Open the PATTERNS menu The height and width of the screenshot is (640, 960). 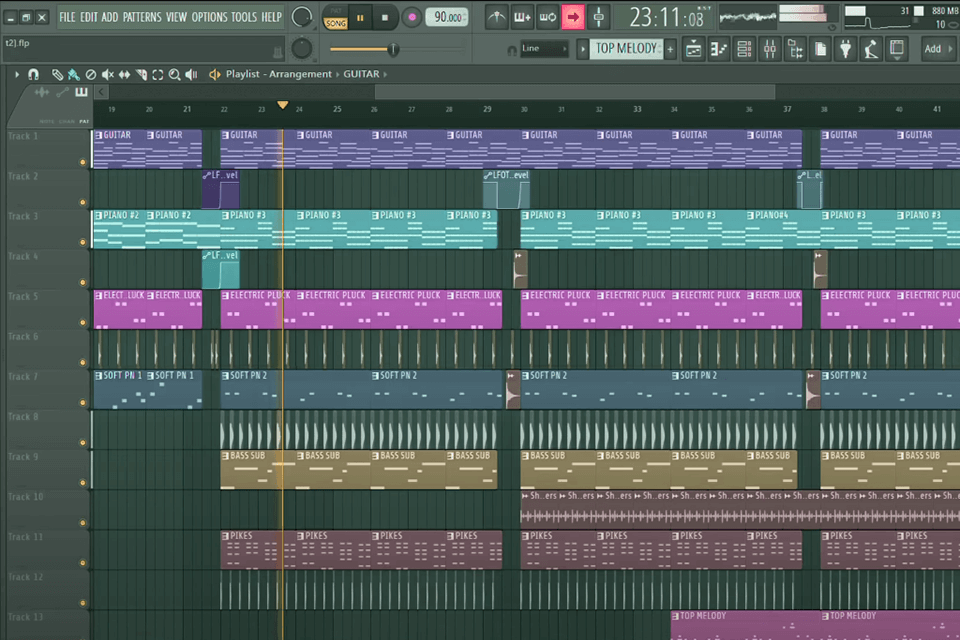[141, 16]
